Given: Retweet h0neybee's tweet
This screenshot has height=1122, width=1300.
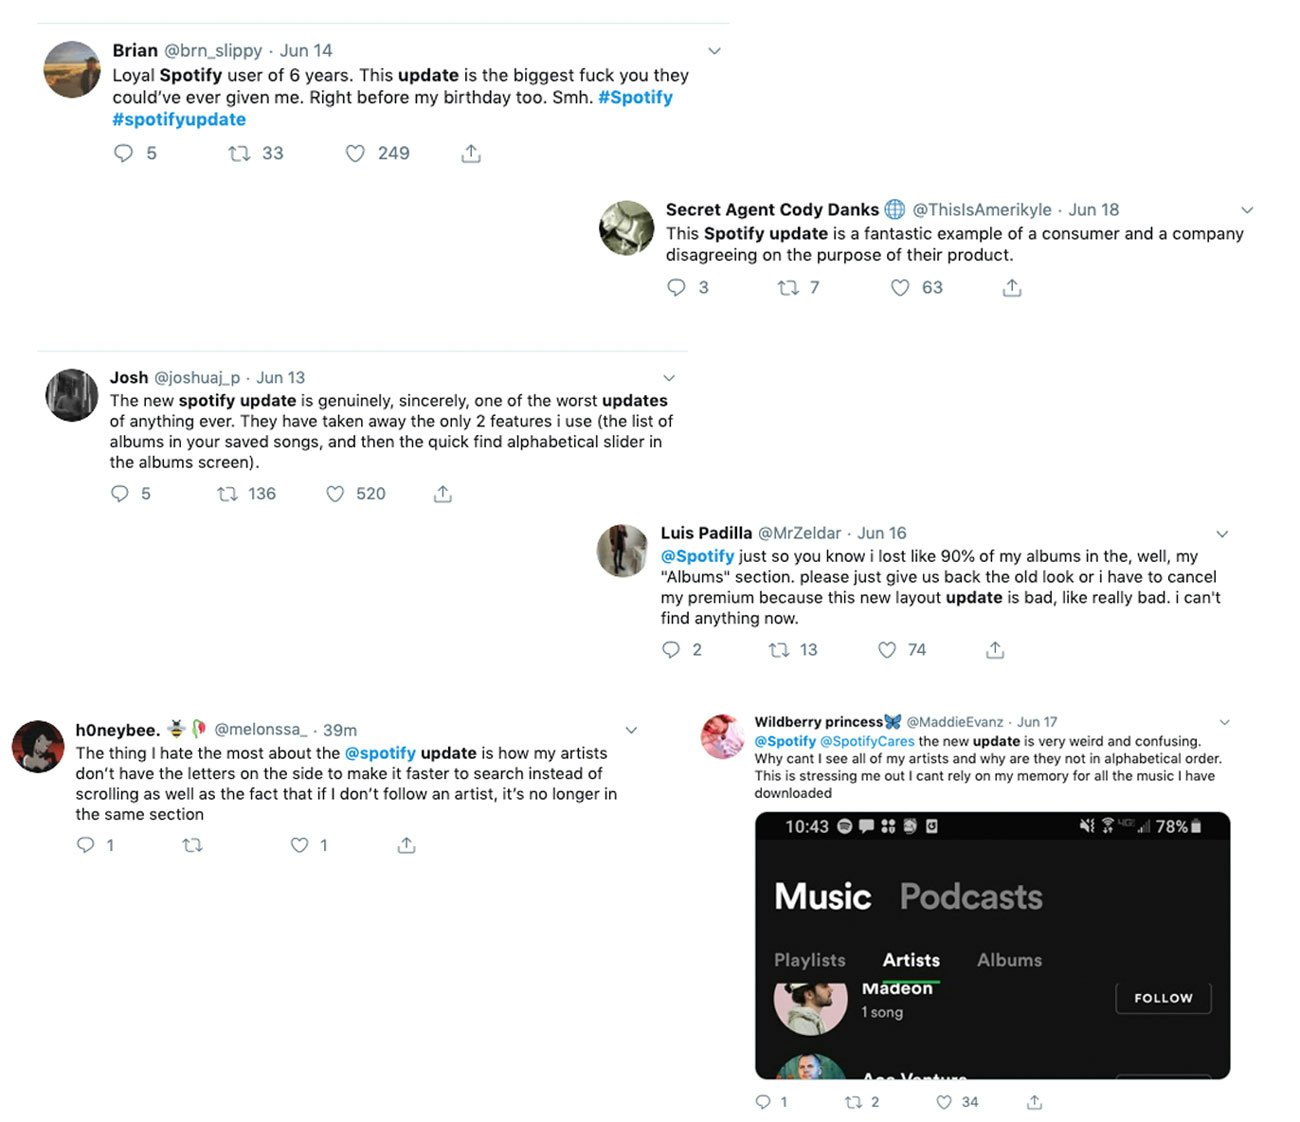Looking at the screenshot, I should pos(193,846).
